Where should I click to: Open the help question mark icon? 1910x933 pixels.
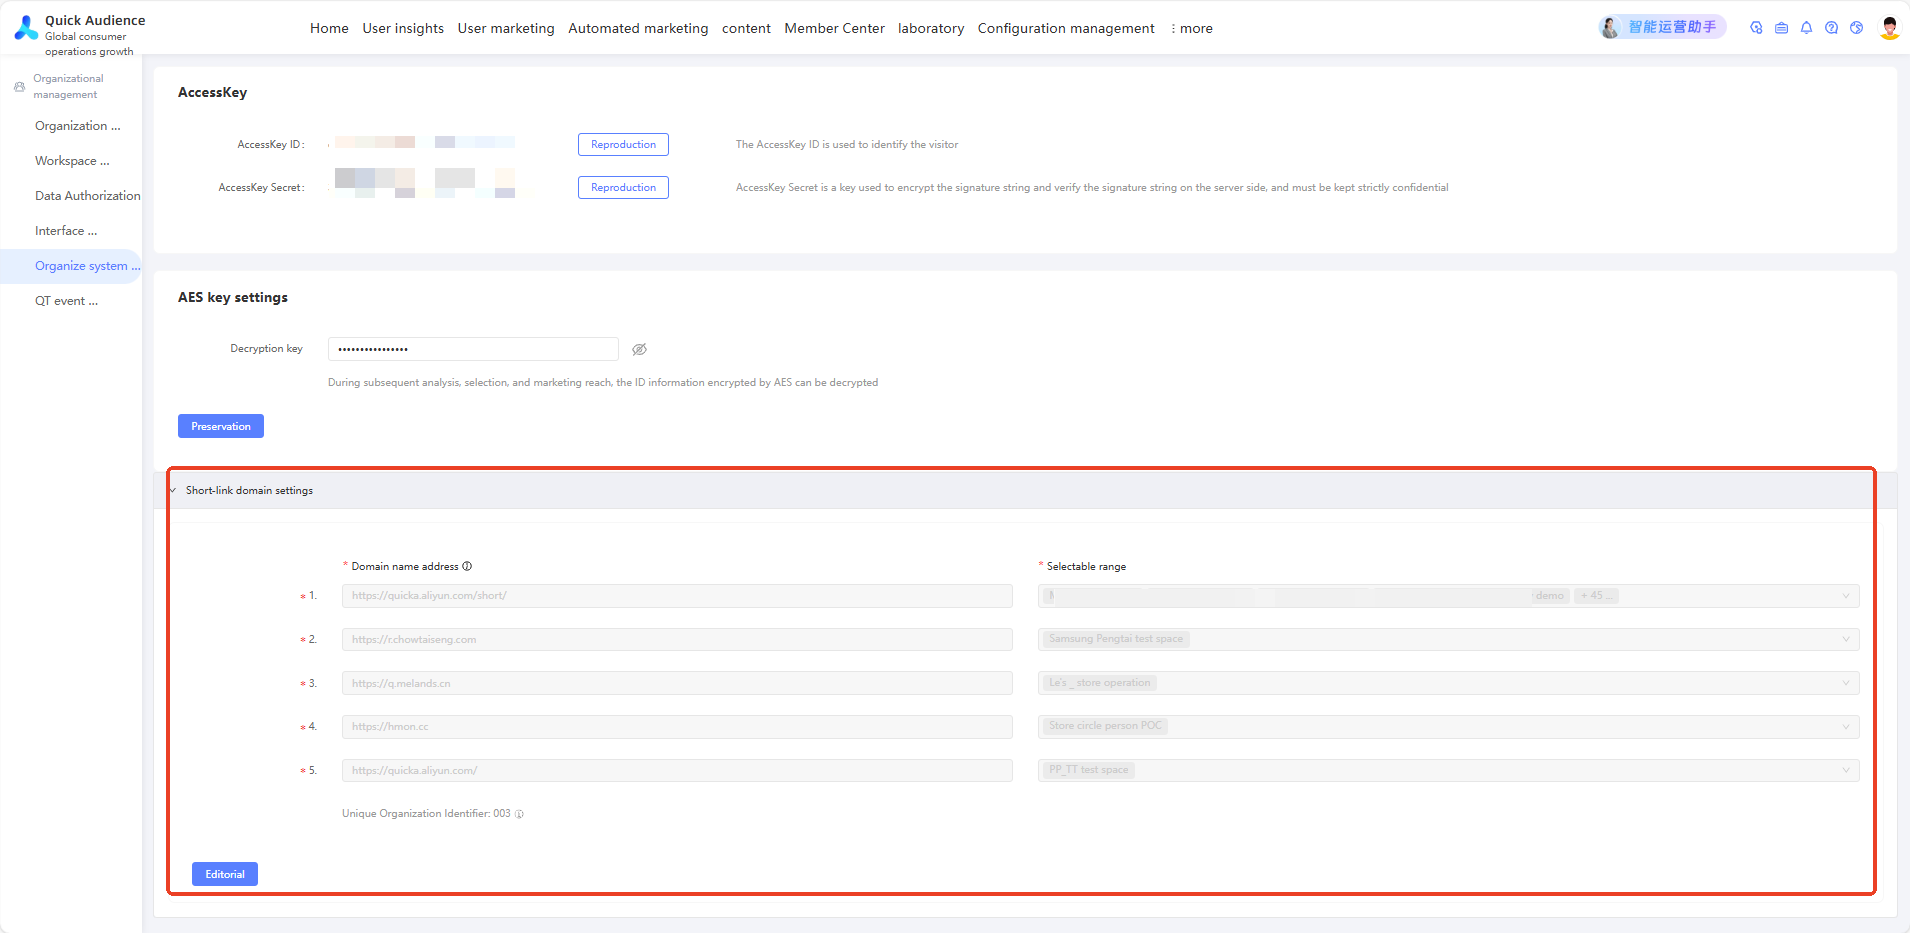pos(1831,28)
